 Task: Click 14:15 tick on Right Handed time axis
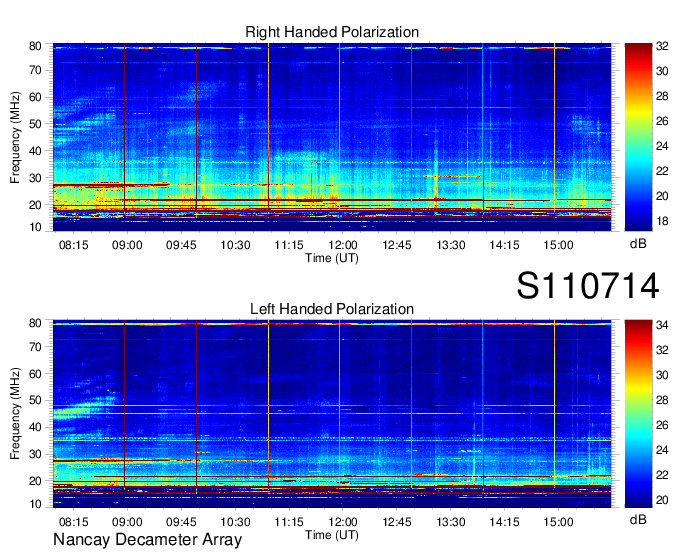(504, 245)
